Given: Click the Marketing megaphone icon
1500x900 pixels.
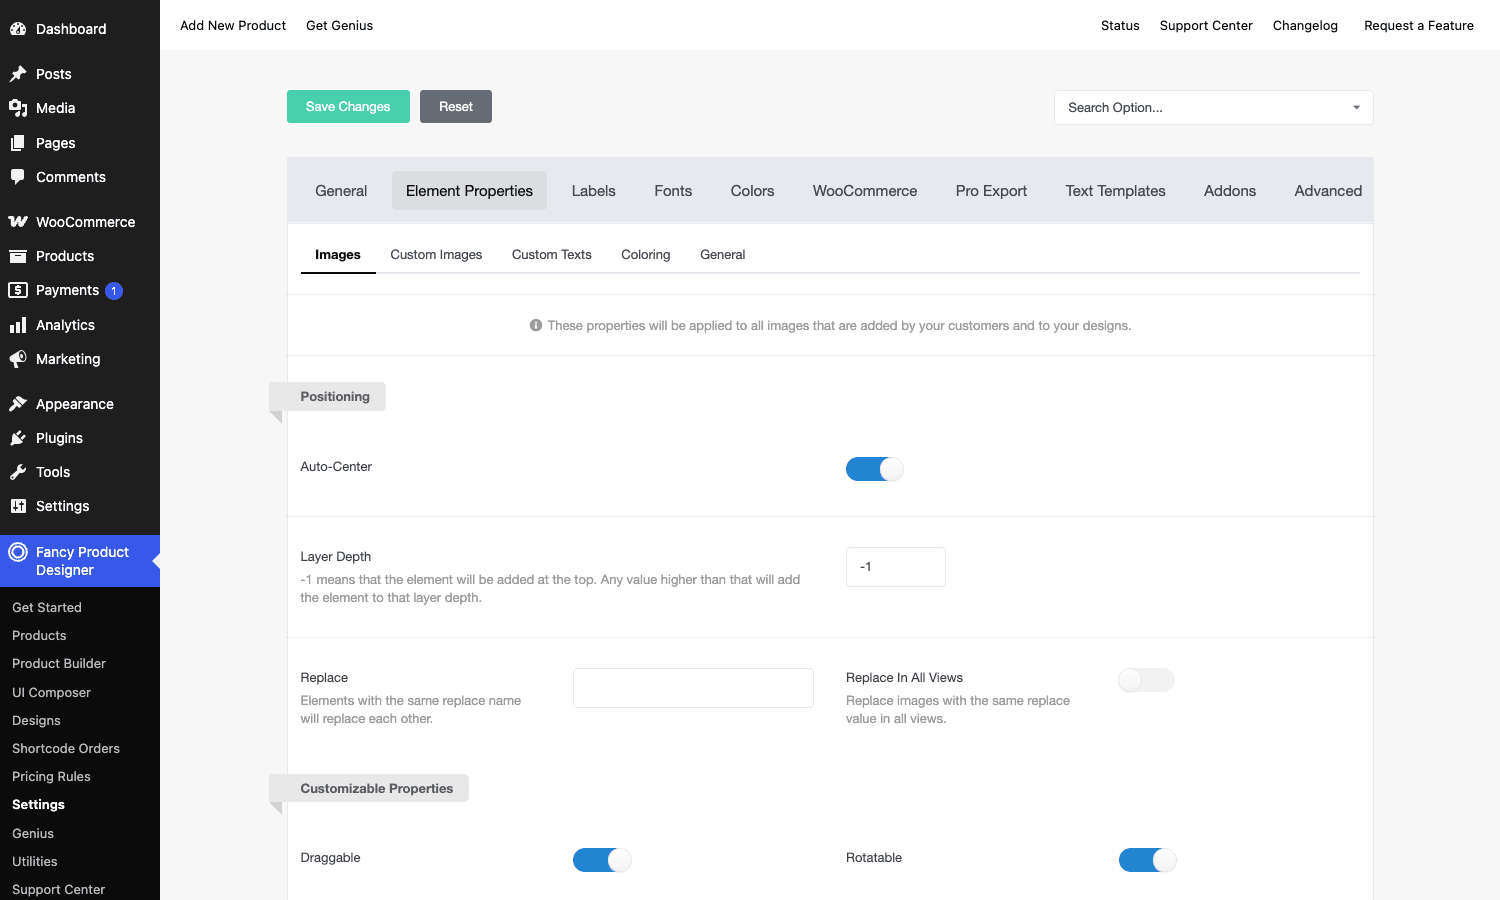Looking at the screenshot, I should (18, 359).
